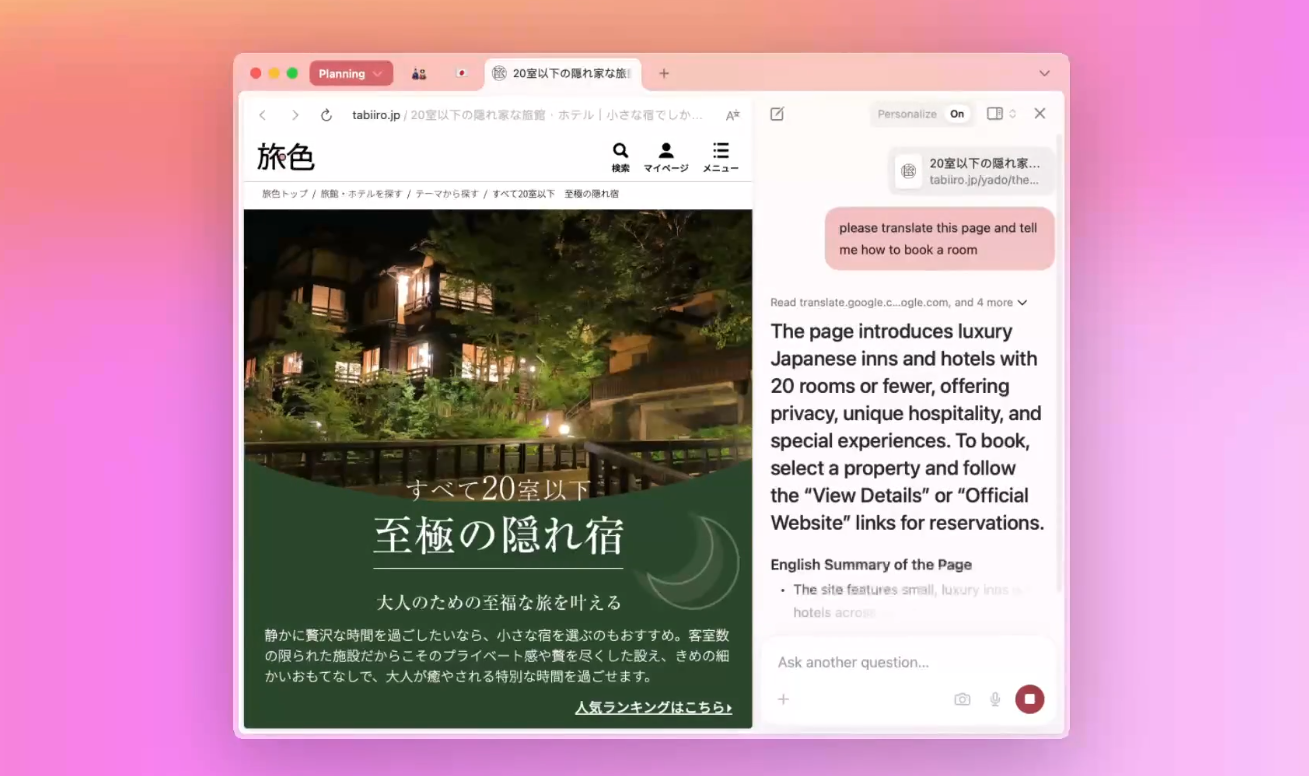Go back with the left arrow button
This screenshot has height=776, width=1309.
[x=262, y=115]
